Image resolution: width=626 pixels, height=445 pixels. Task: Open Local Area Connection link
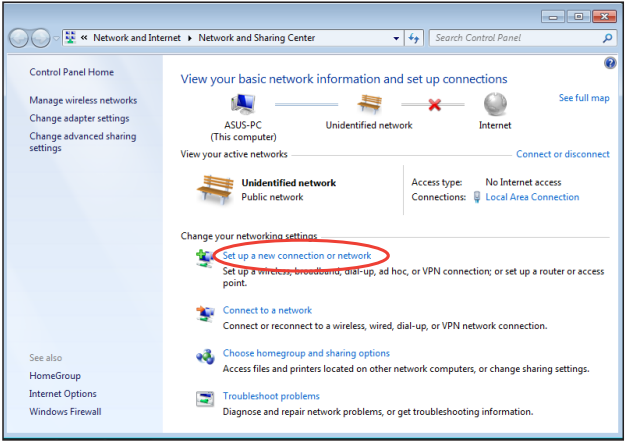(x=532, y=197)
